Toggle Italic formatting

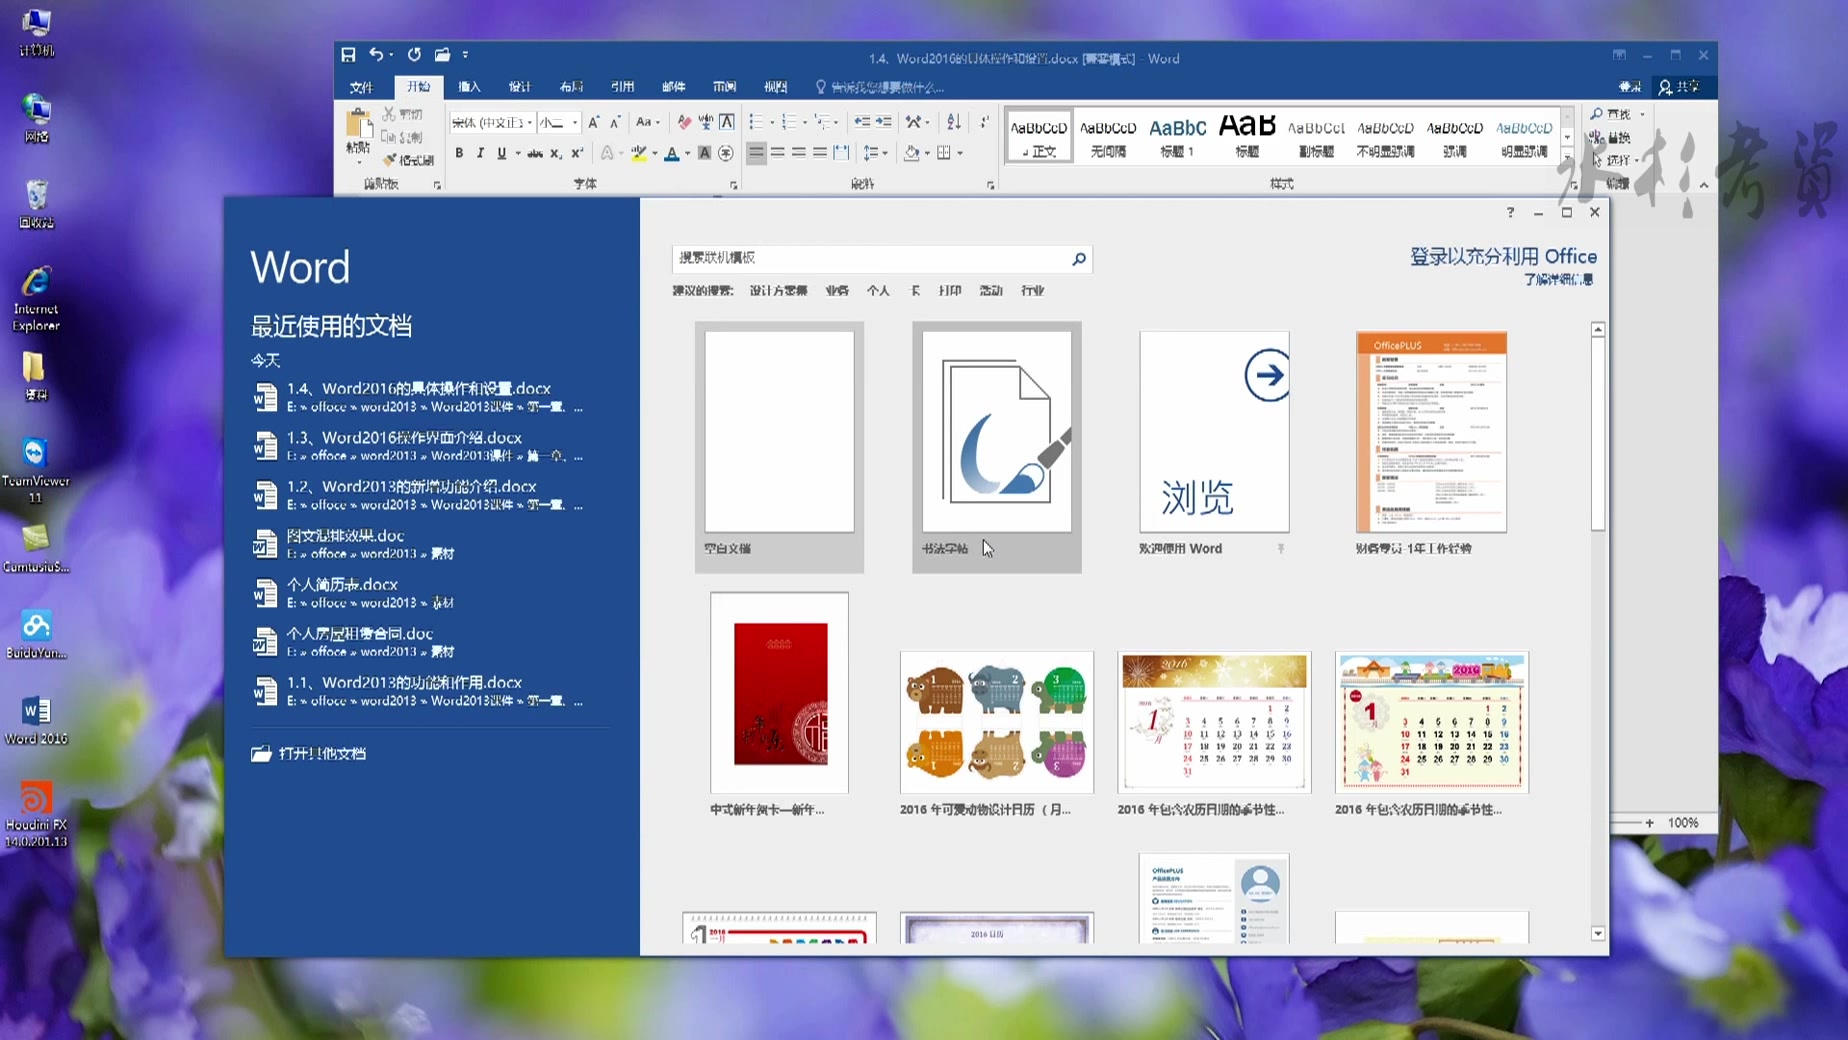coord(480,153)
